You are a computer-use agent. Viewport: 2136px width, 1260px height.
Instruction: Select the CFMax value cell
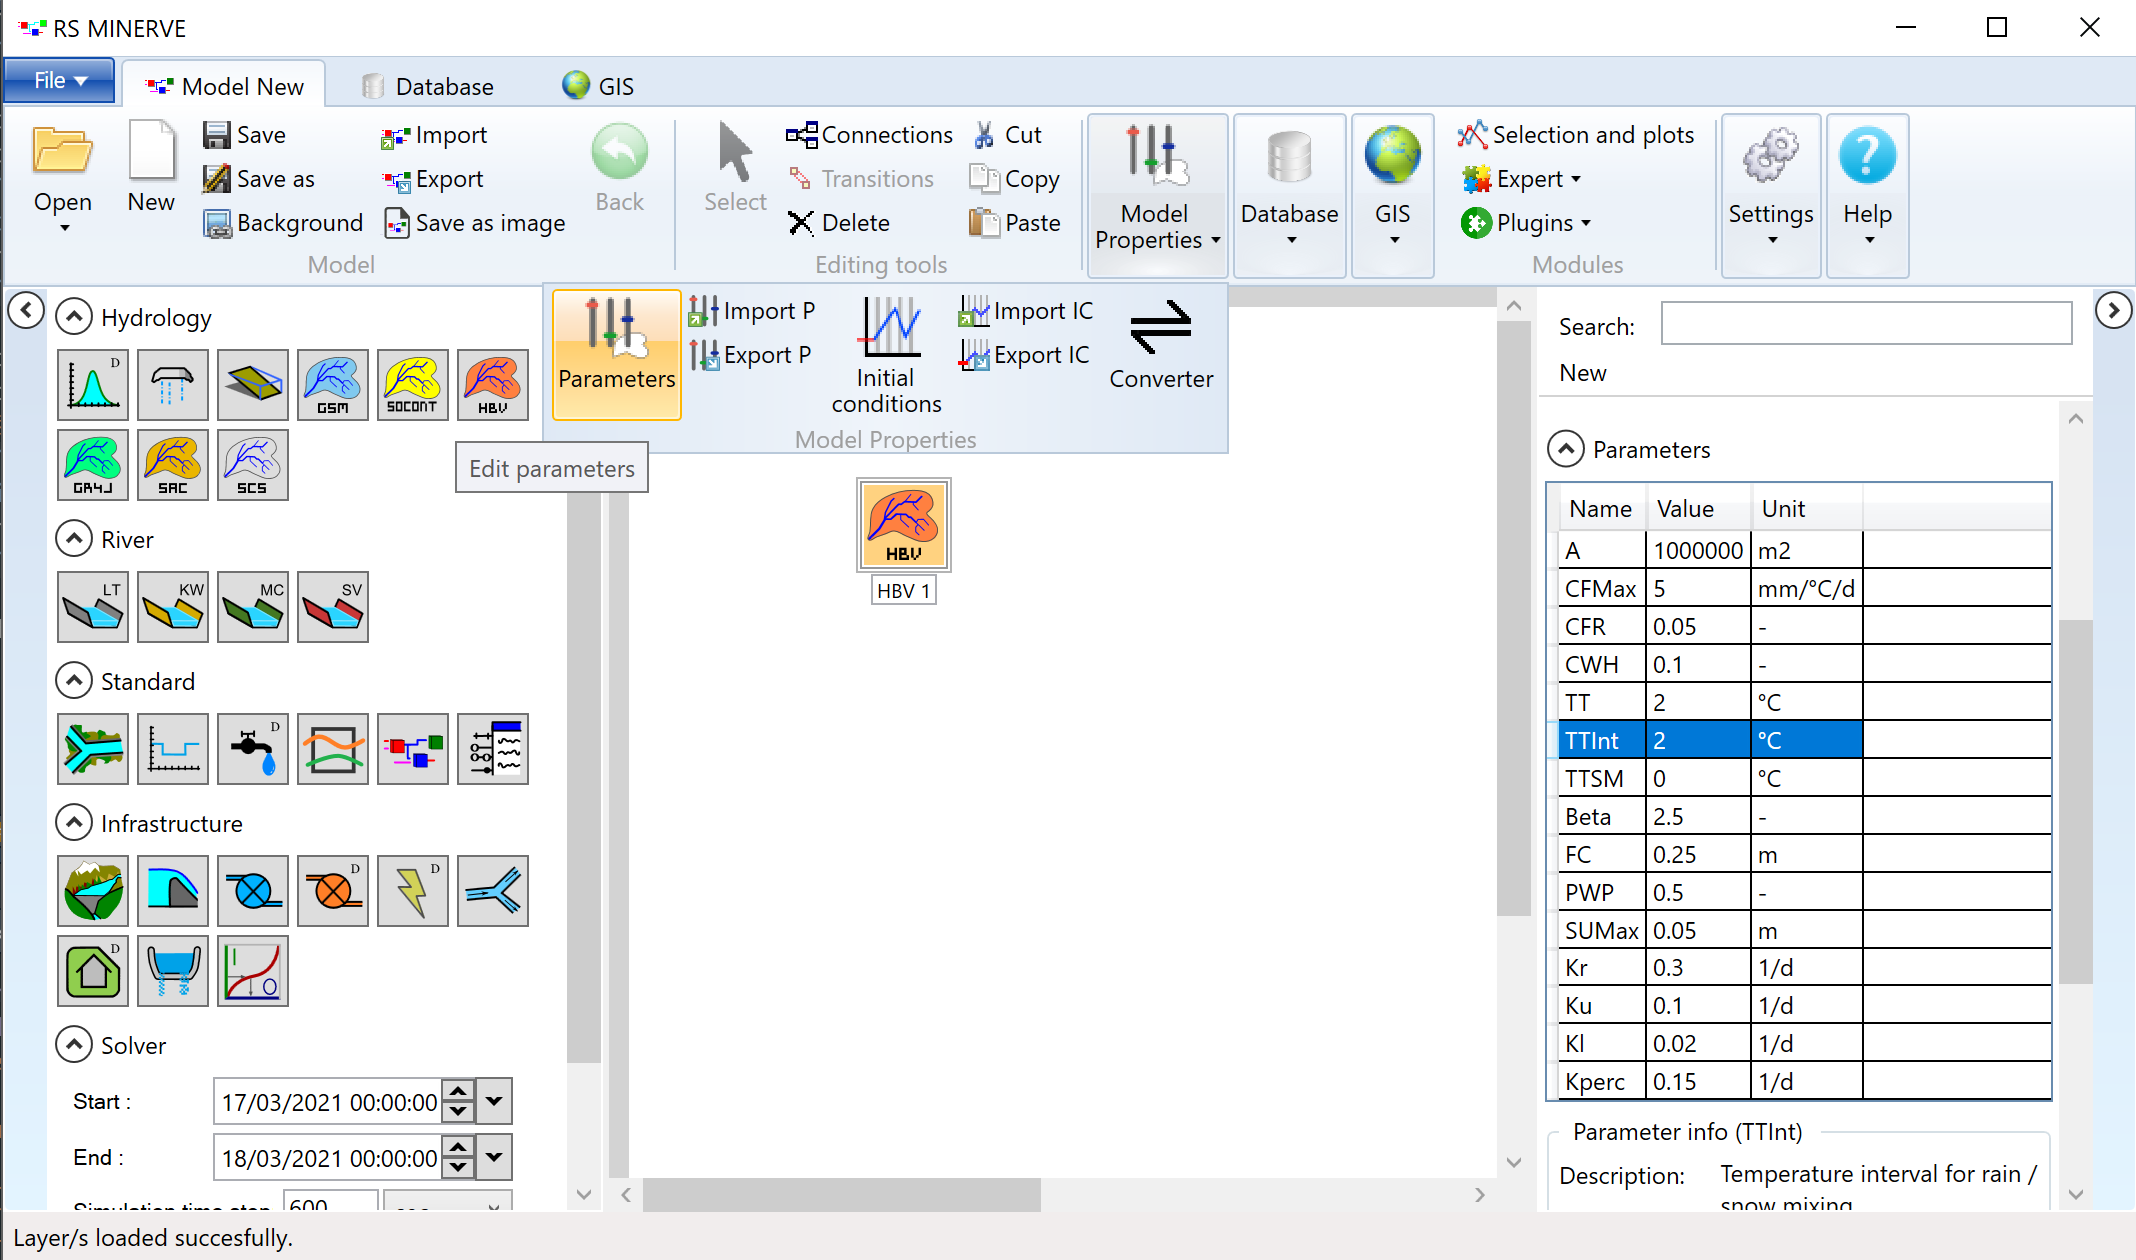1698,588
